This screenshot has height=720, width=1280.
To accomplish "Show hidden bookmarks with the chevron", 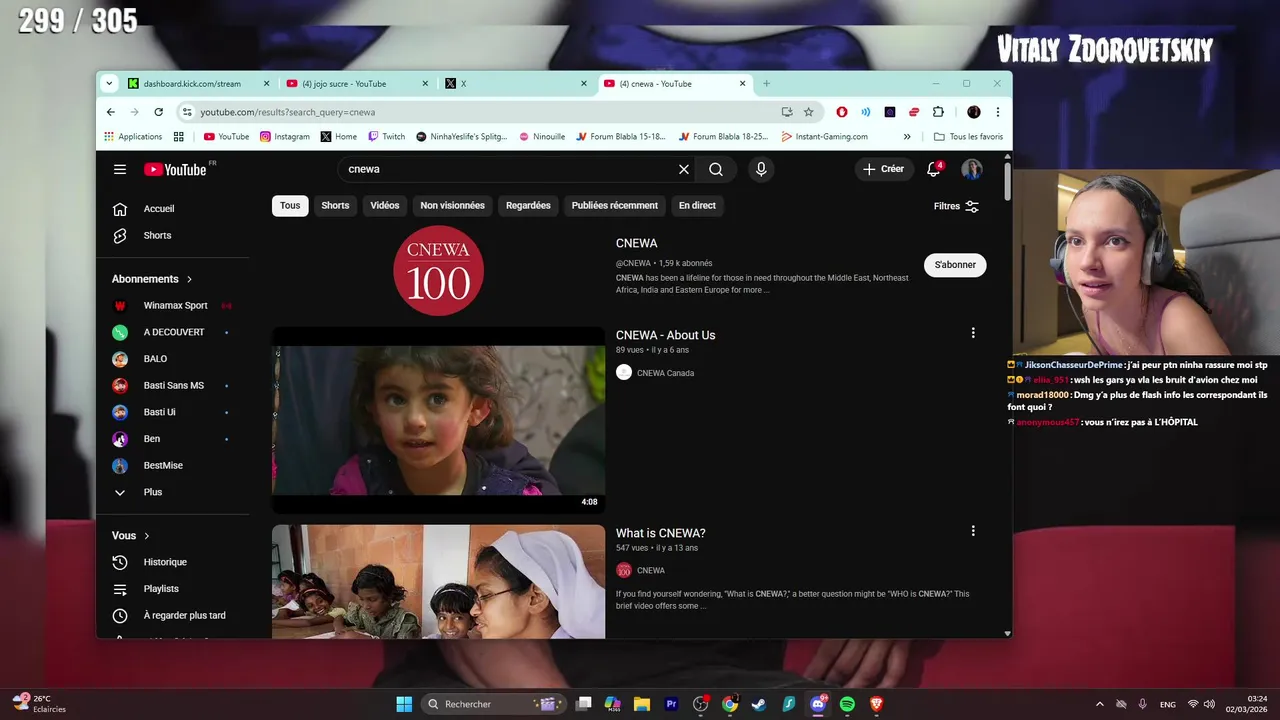I will click(x=907, y=137).
